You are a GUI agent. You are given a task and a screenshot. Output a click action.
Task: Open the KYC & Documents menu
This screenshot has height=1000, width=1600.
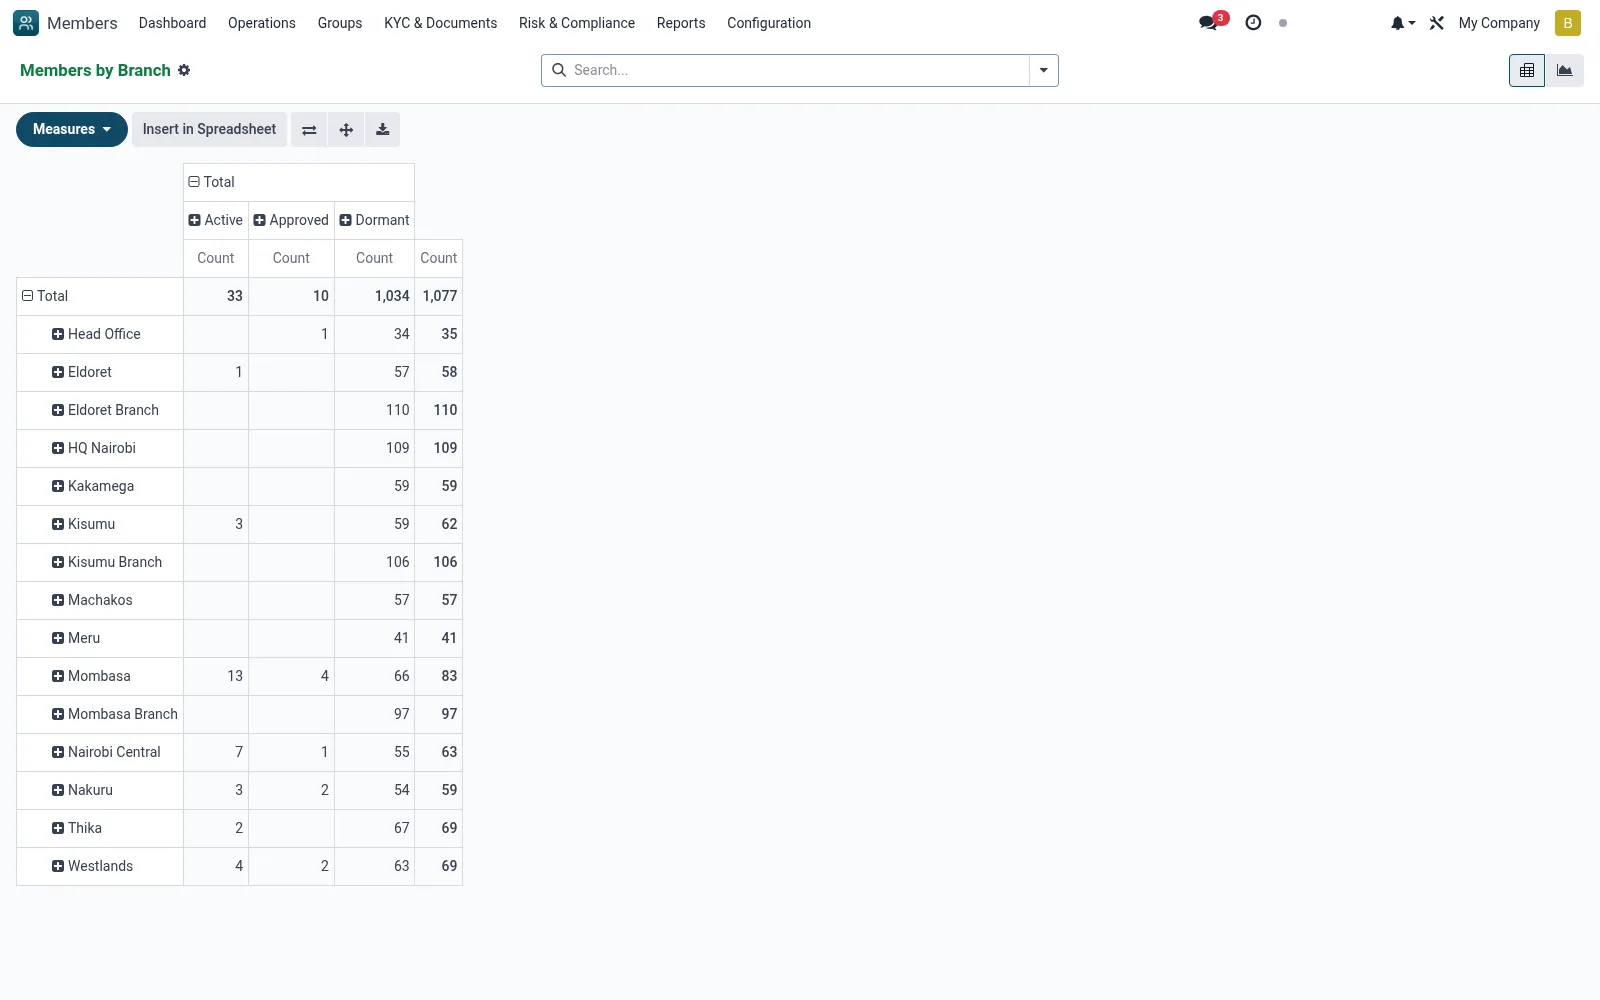[x=441, y=23]
